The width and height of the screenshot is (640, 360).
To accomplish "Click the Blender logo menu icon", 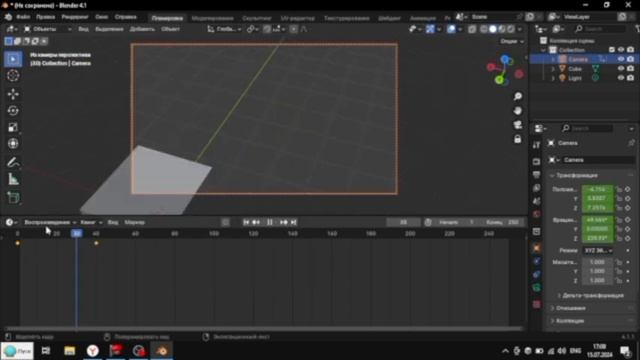I will pos(8,17).
